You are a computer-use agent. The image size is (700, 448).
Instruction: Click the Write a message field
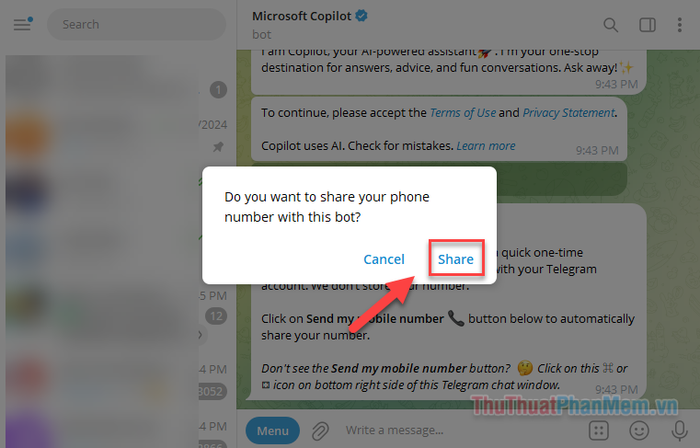(460, 431)
